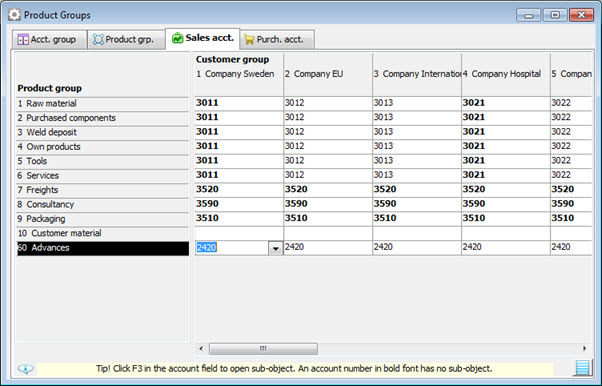
Task: Switch to the Product grp. tab
Action: tap(126, 40)
